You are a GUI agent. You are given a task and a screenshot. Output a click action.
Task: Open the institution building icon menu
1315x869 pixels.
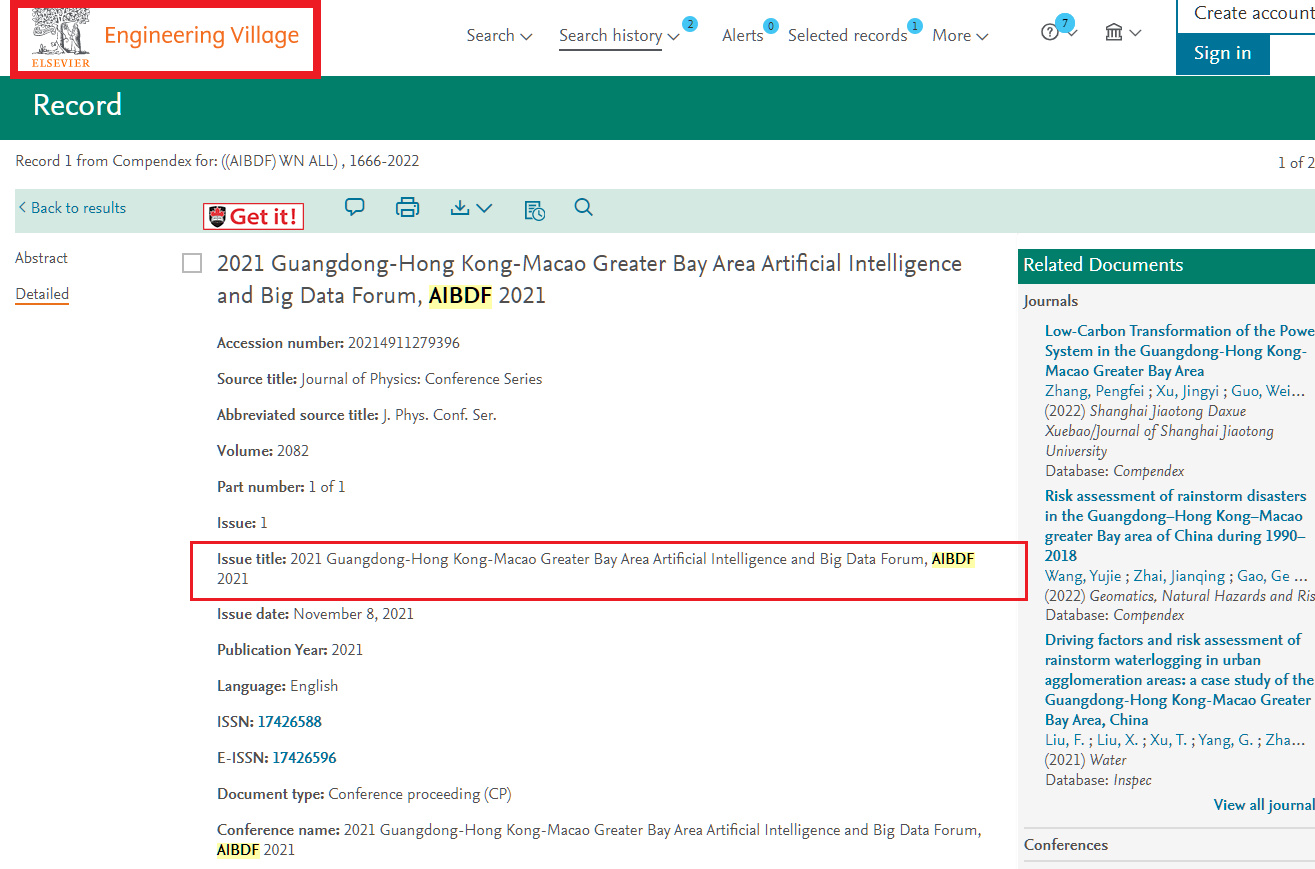tap(1123, 33)
